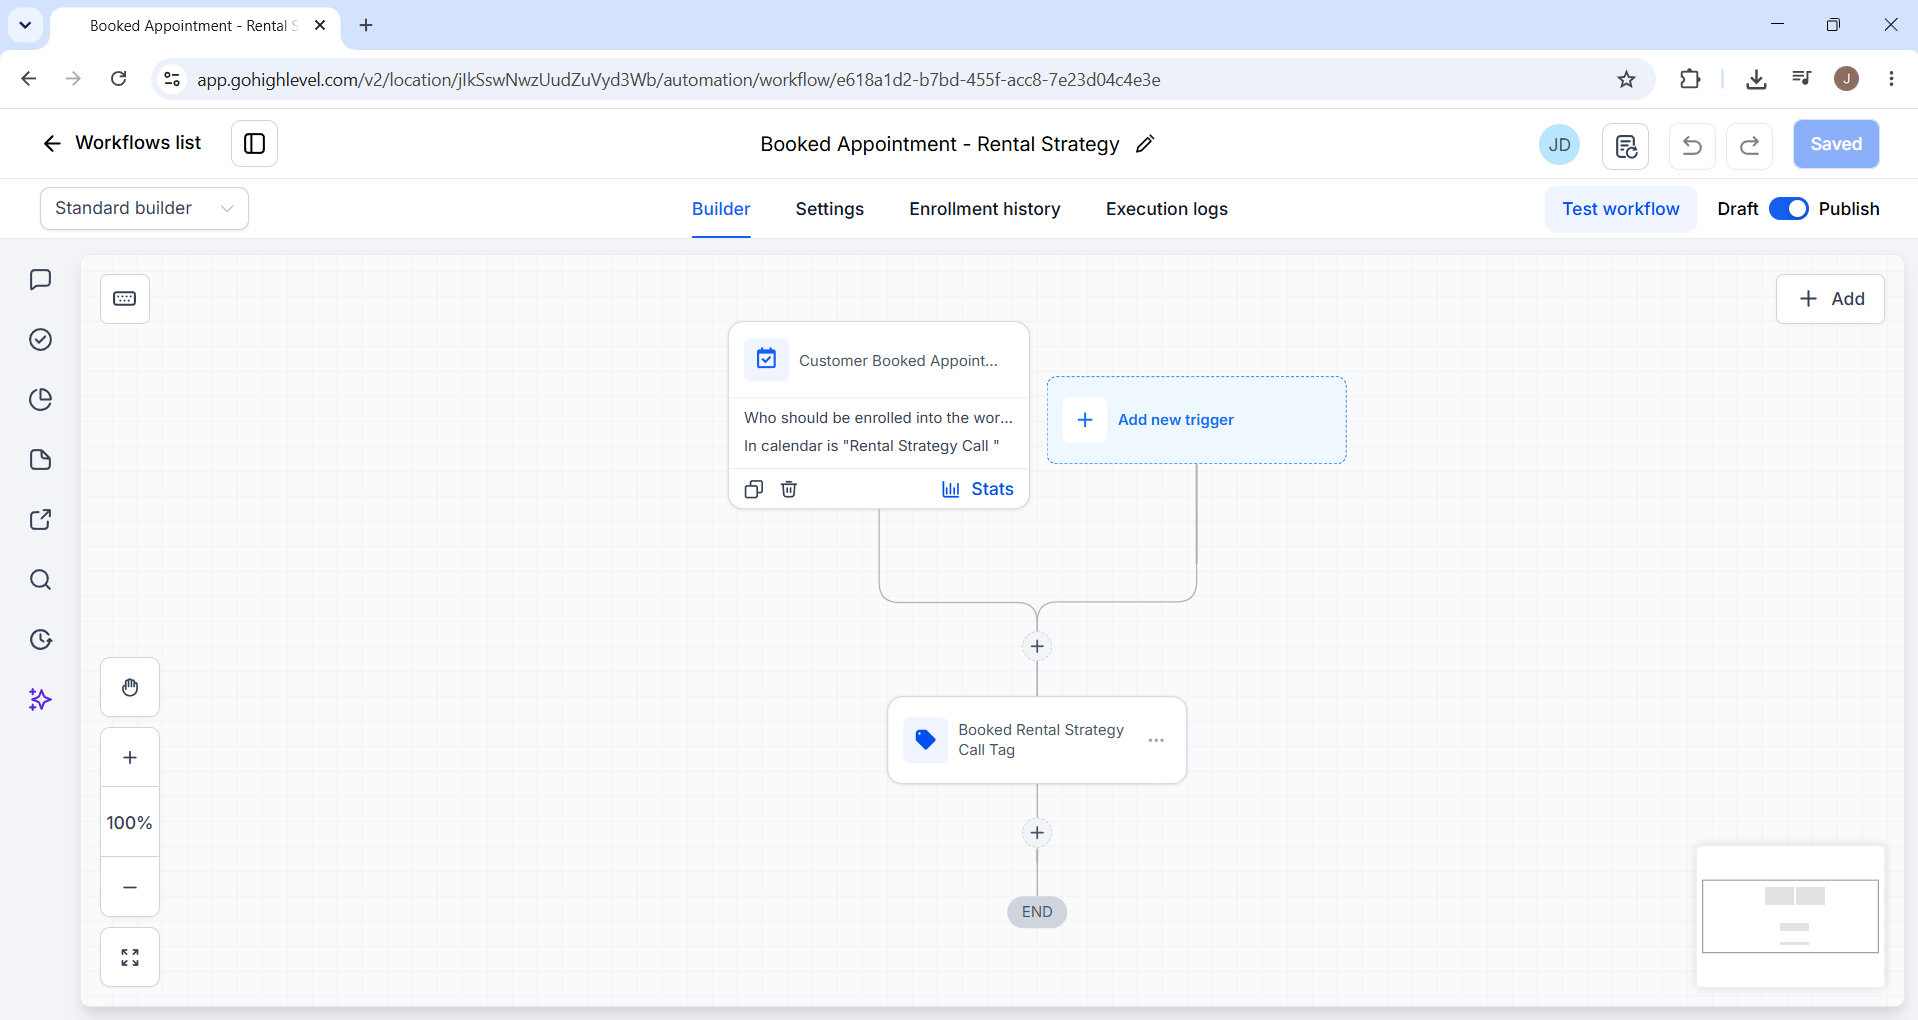Viewport: 1918px width, 1020px height.
Task: Click the sticky note sidebar icon
Action: click(40, 460)
